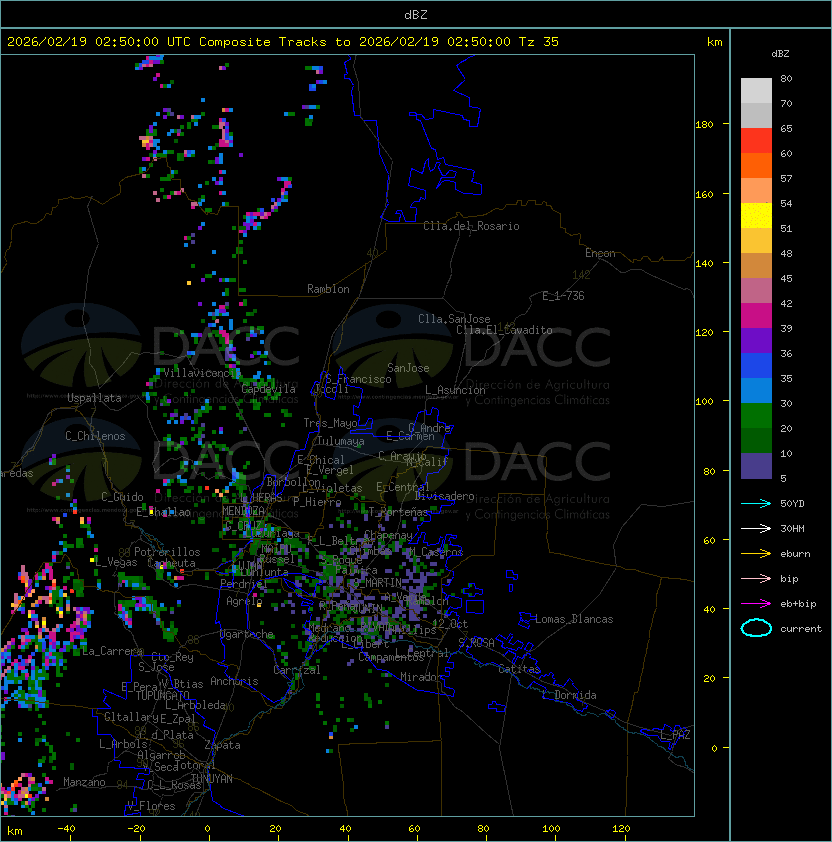Screen dimensions: 832x842
Task: Click the 'Carrizal' map label
Action: point(296,670)
